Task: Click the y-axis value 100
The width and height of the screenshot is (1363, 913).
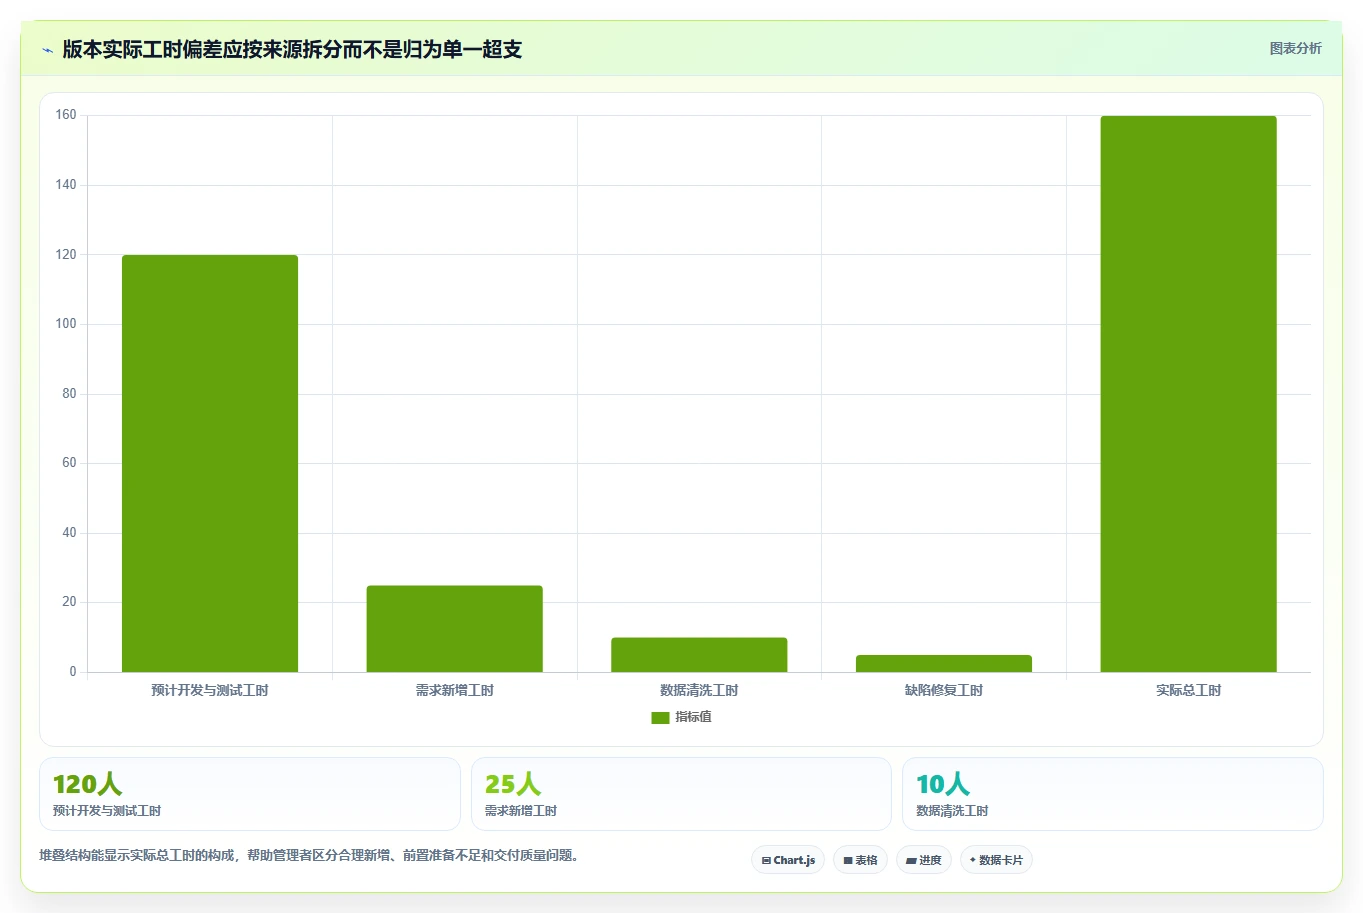Action: 66,324
